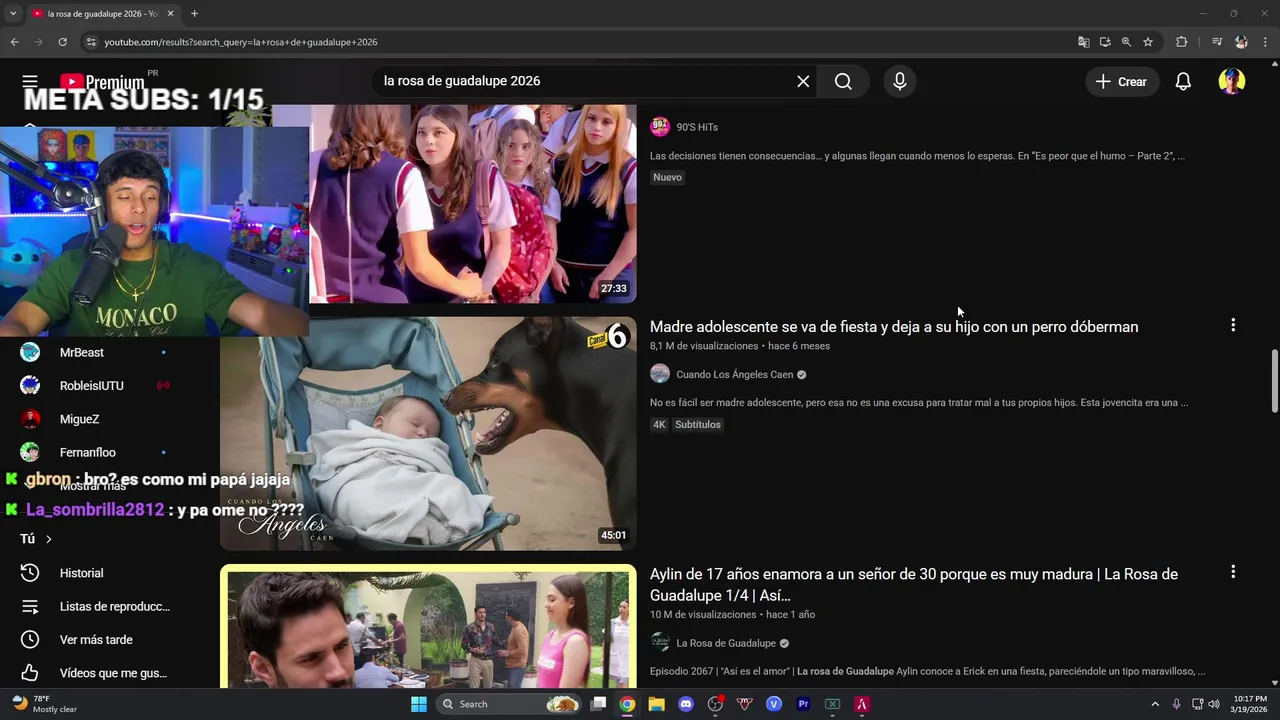
Task: Open a new browser tab
Action: 194,14
